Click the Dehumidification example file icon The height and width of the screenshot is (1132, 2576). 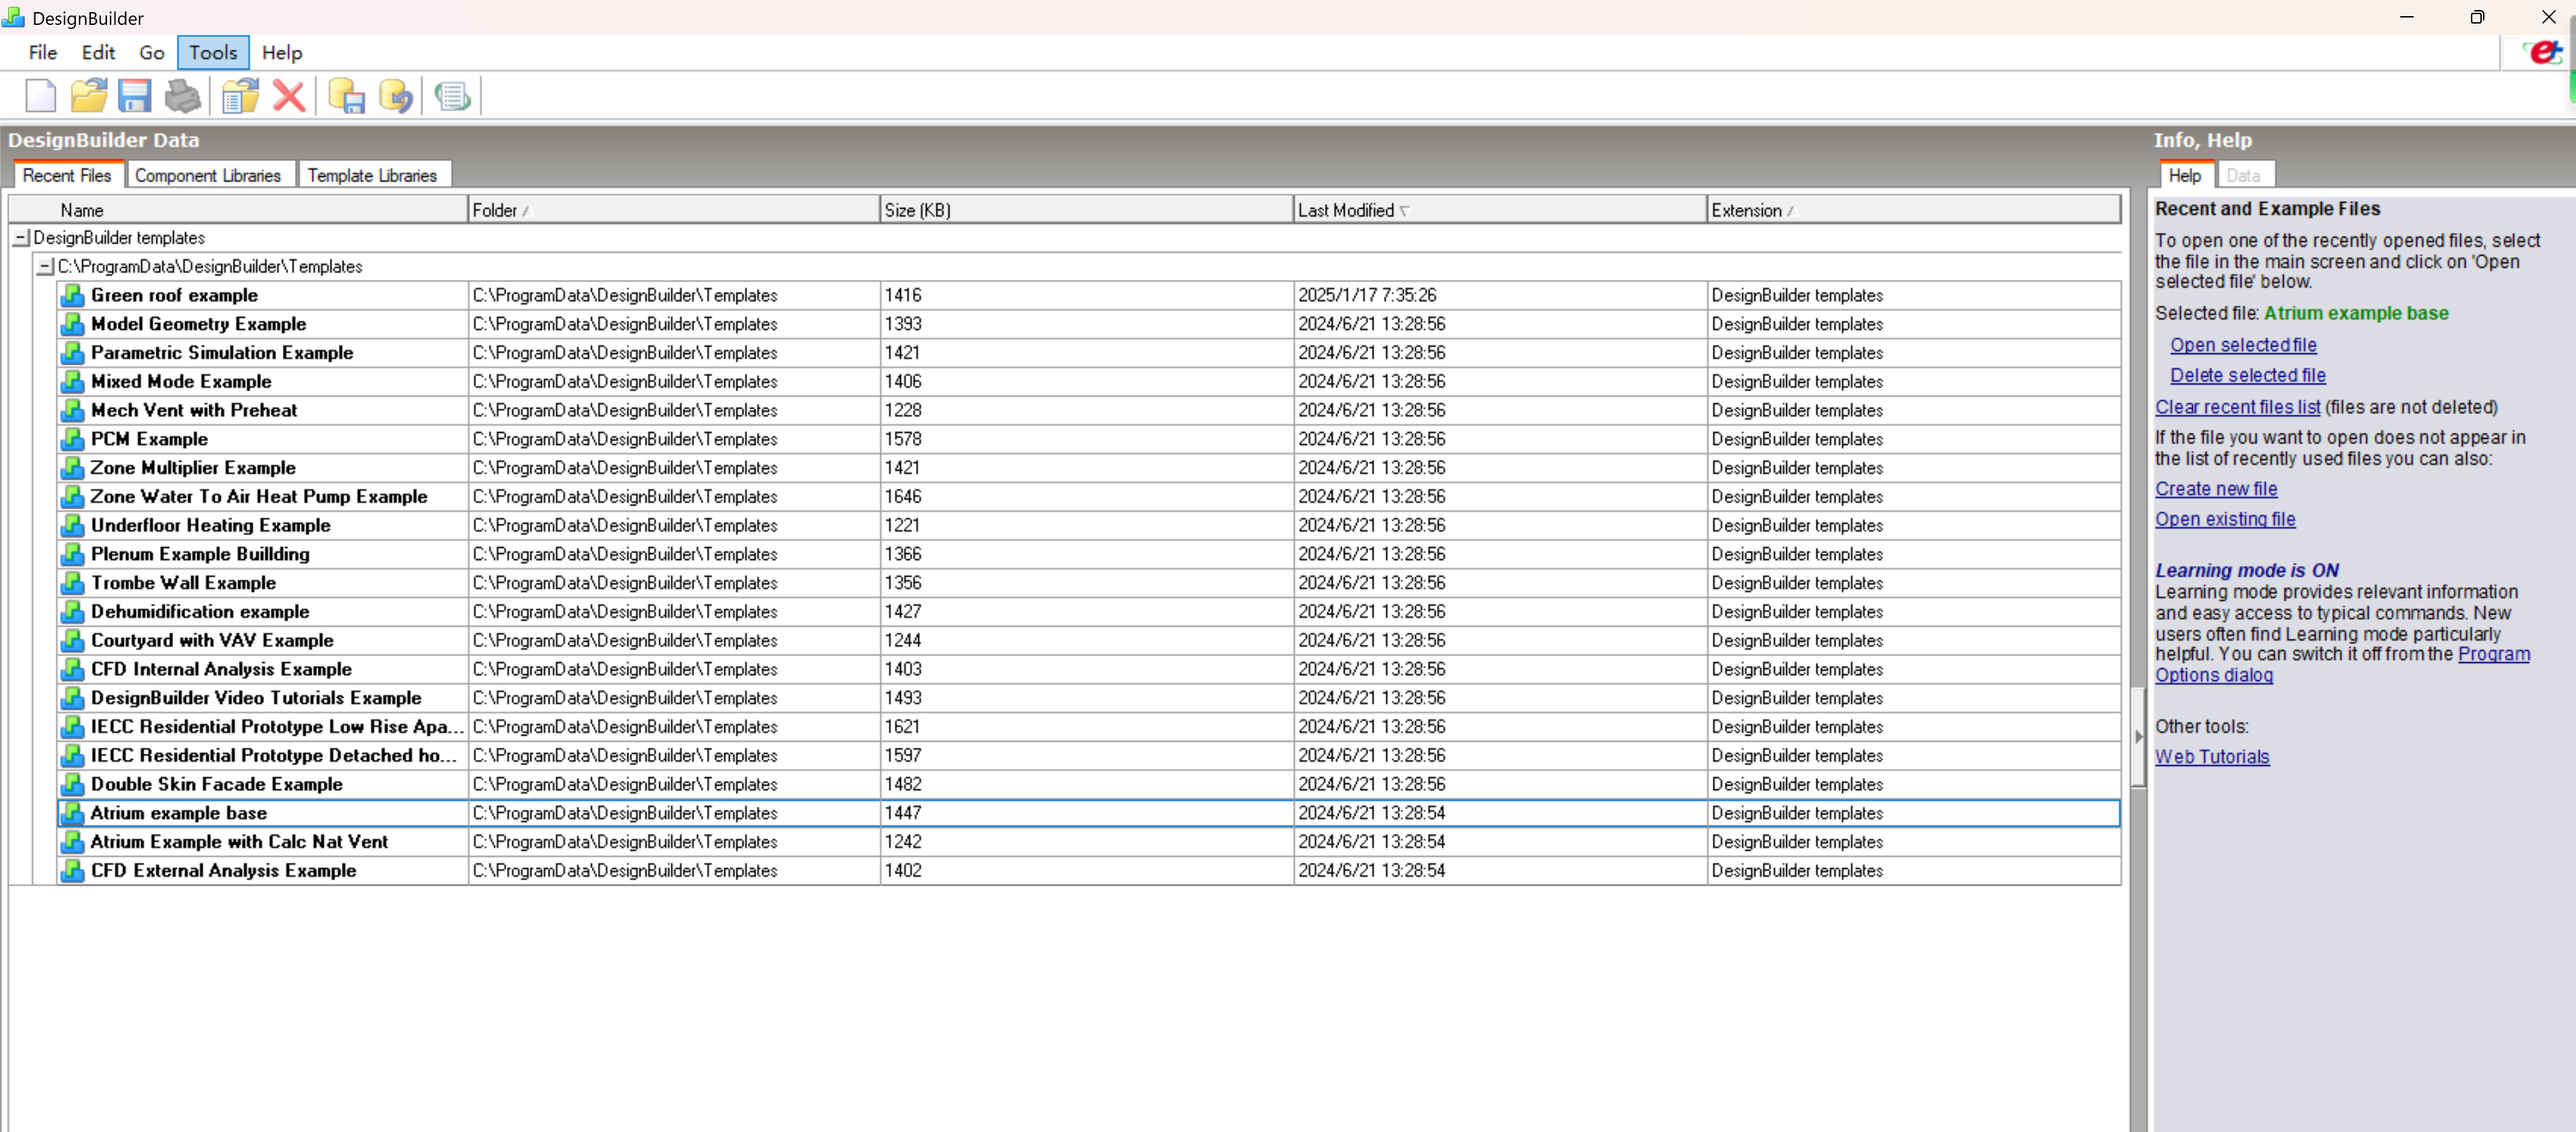72,611
